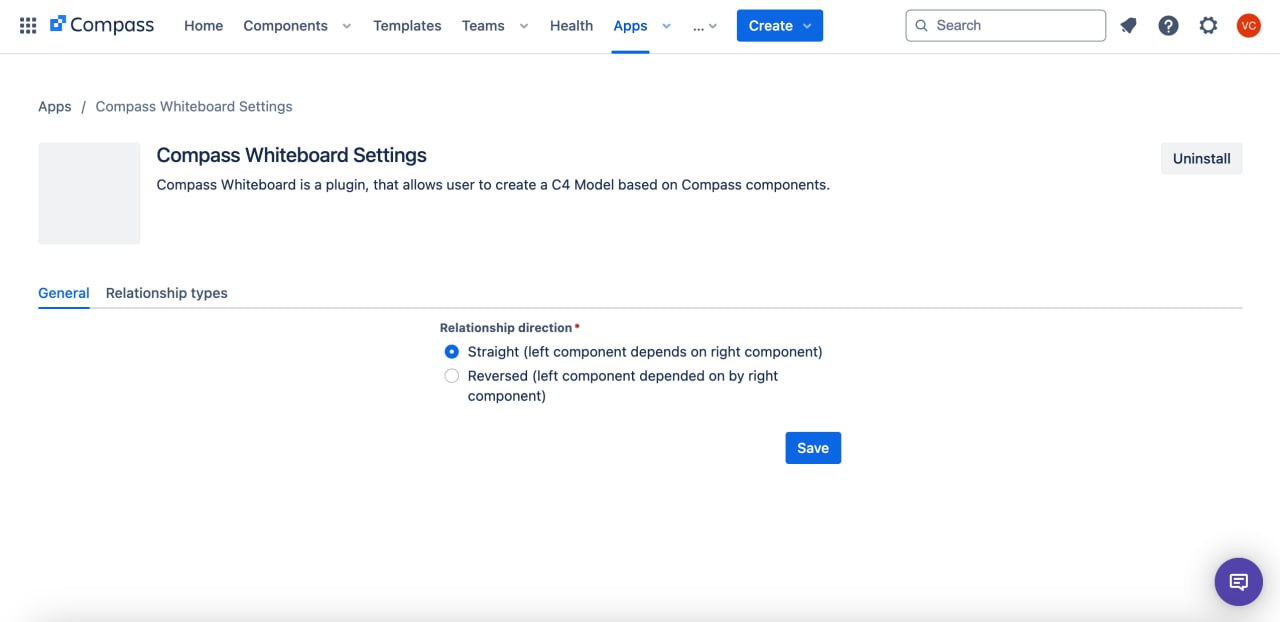Open the settings gear icon
This screenshot has height=622, width=1280.
coord(1208,26)
